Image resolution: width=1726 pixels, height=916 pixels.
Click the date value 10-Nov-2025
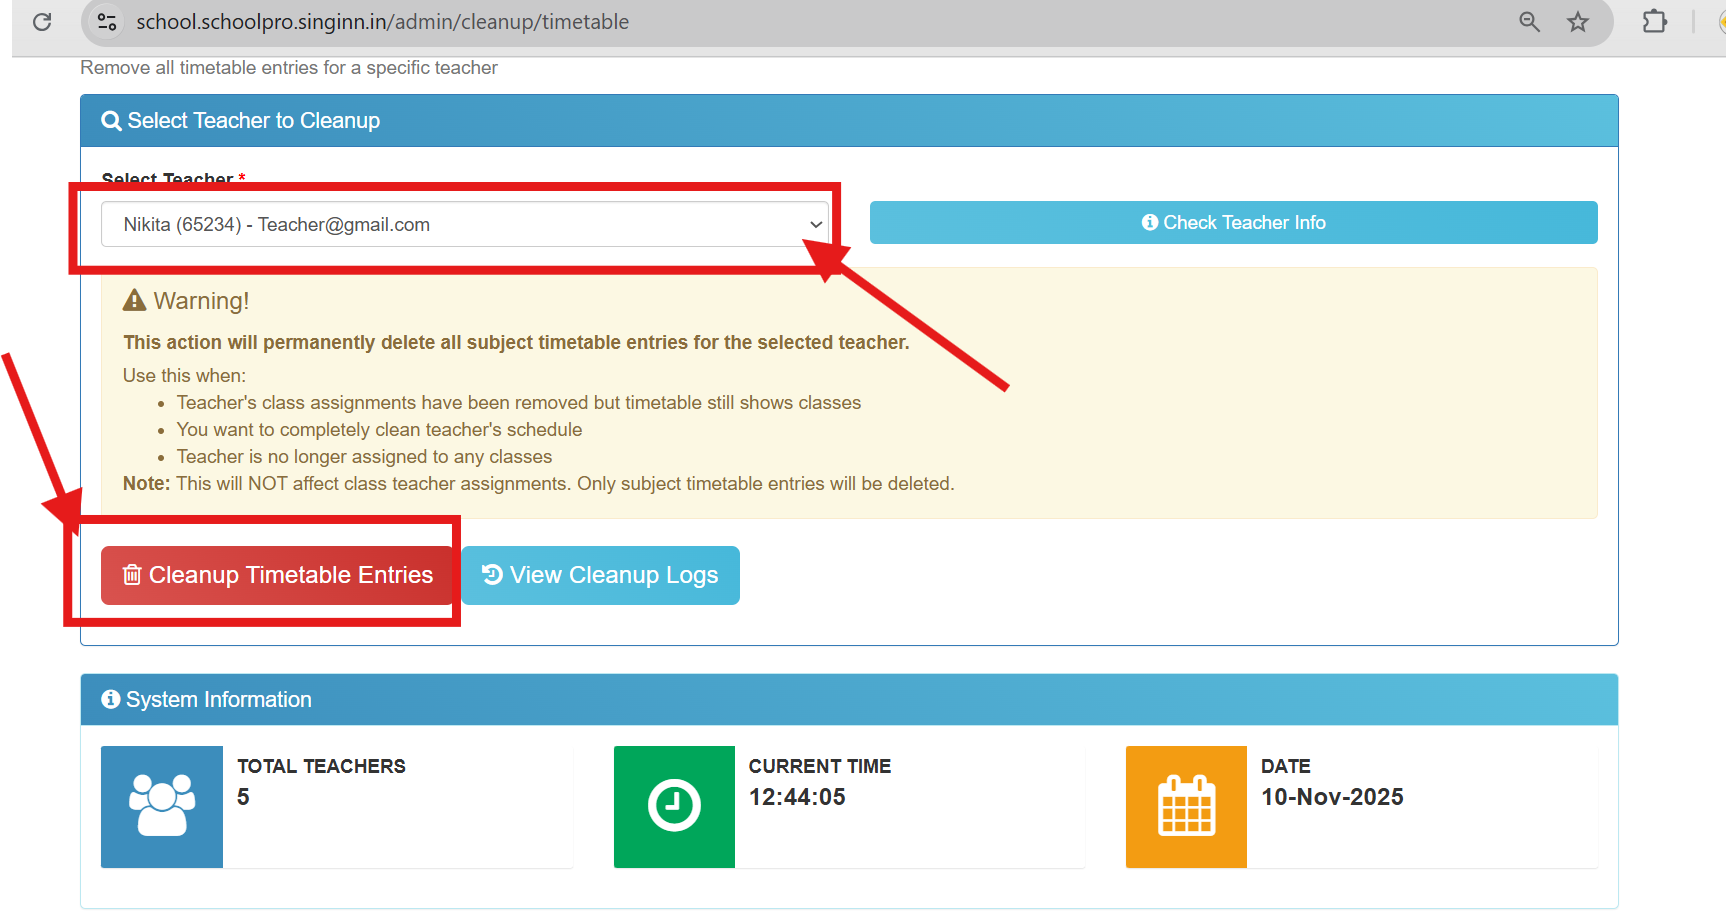(1332, 797)
